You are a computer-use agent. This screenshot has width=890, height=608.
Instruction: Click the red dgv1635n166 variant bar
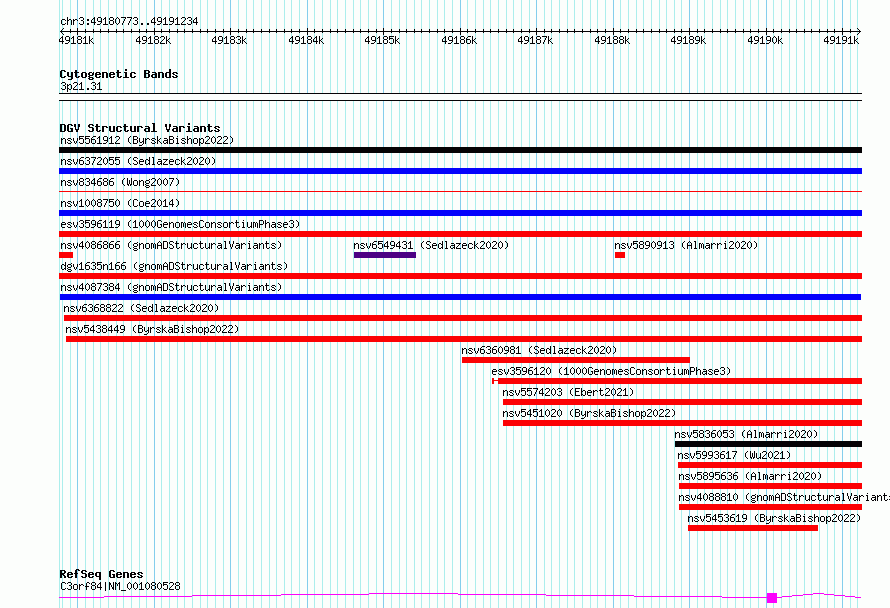tap(460, 276)
